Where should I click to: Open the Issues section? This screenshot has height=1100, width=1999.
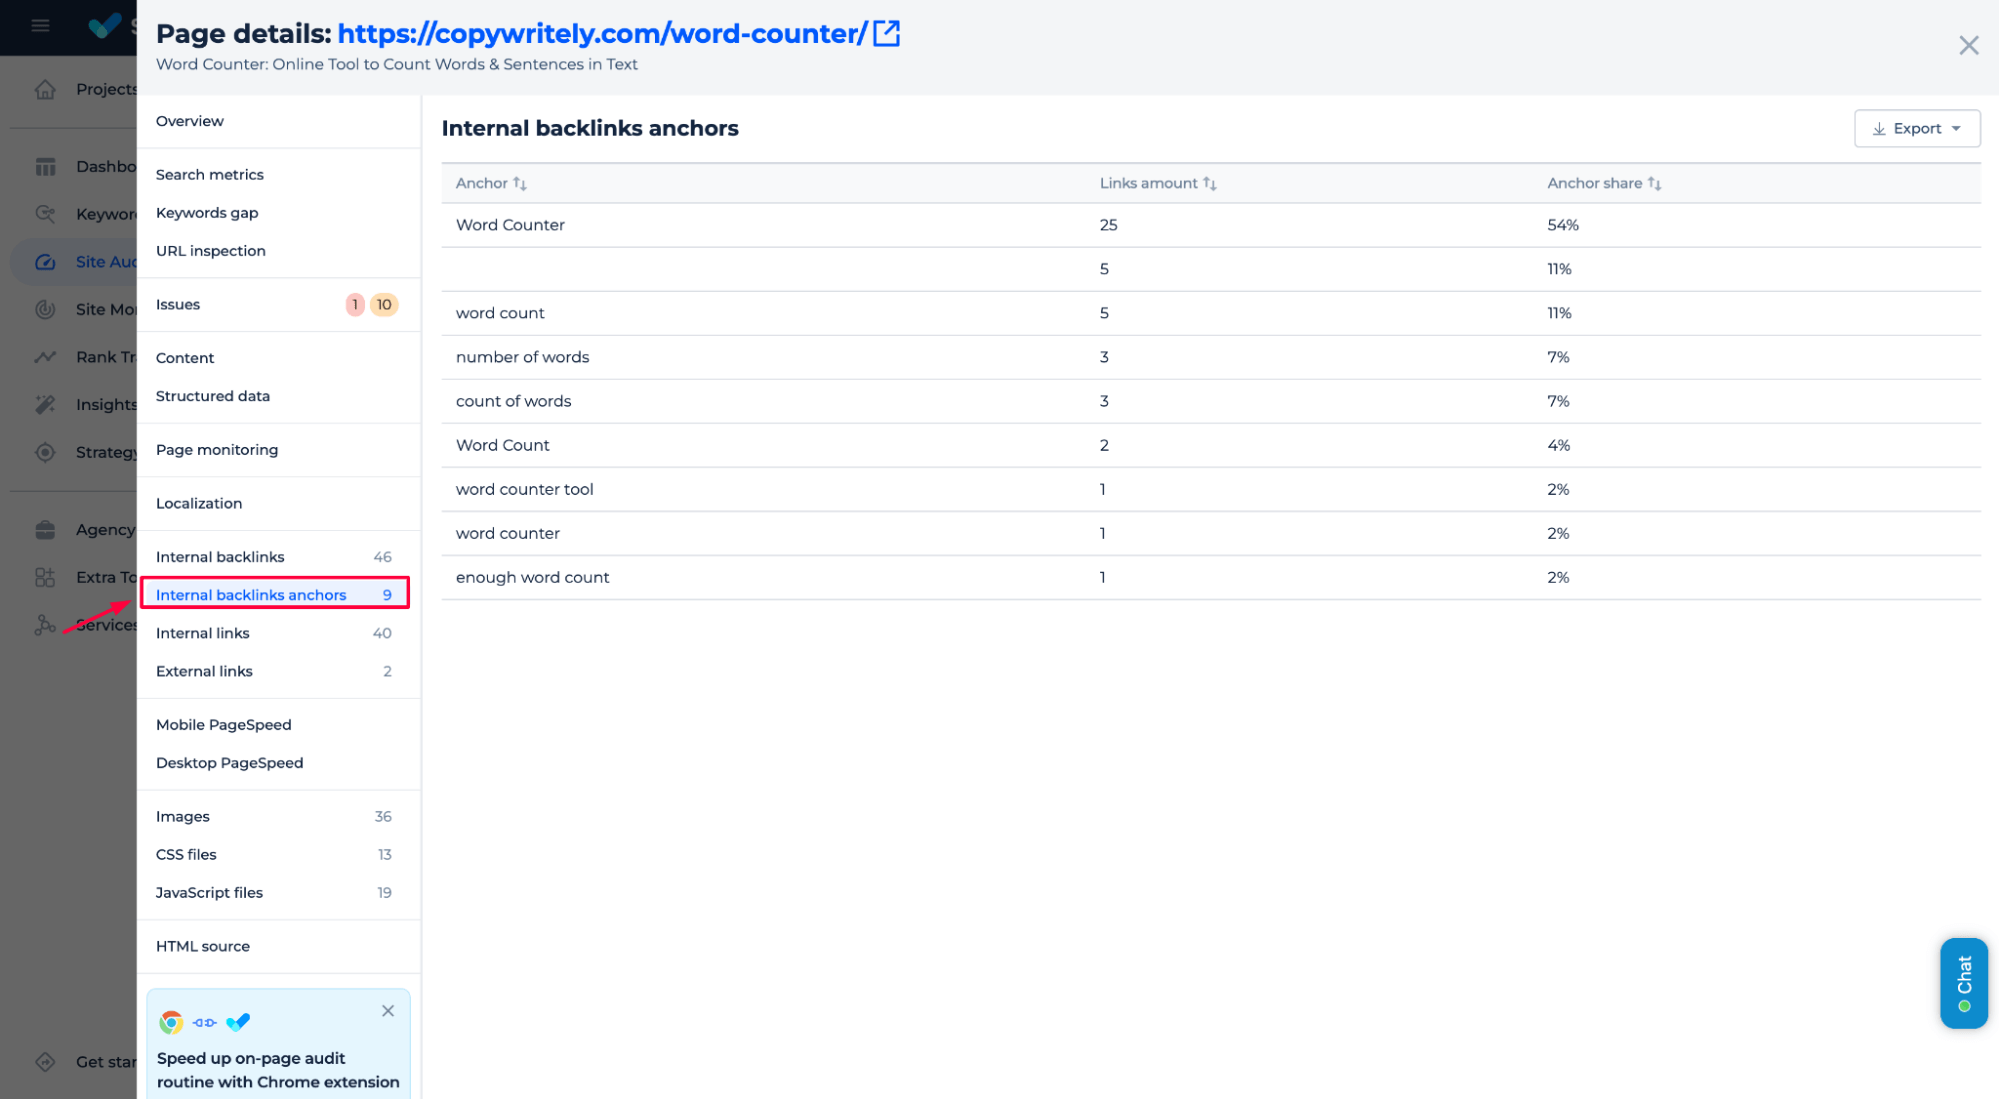click(x=178, y=305)
